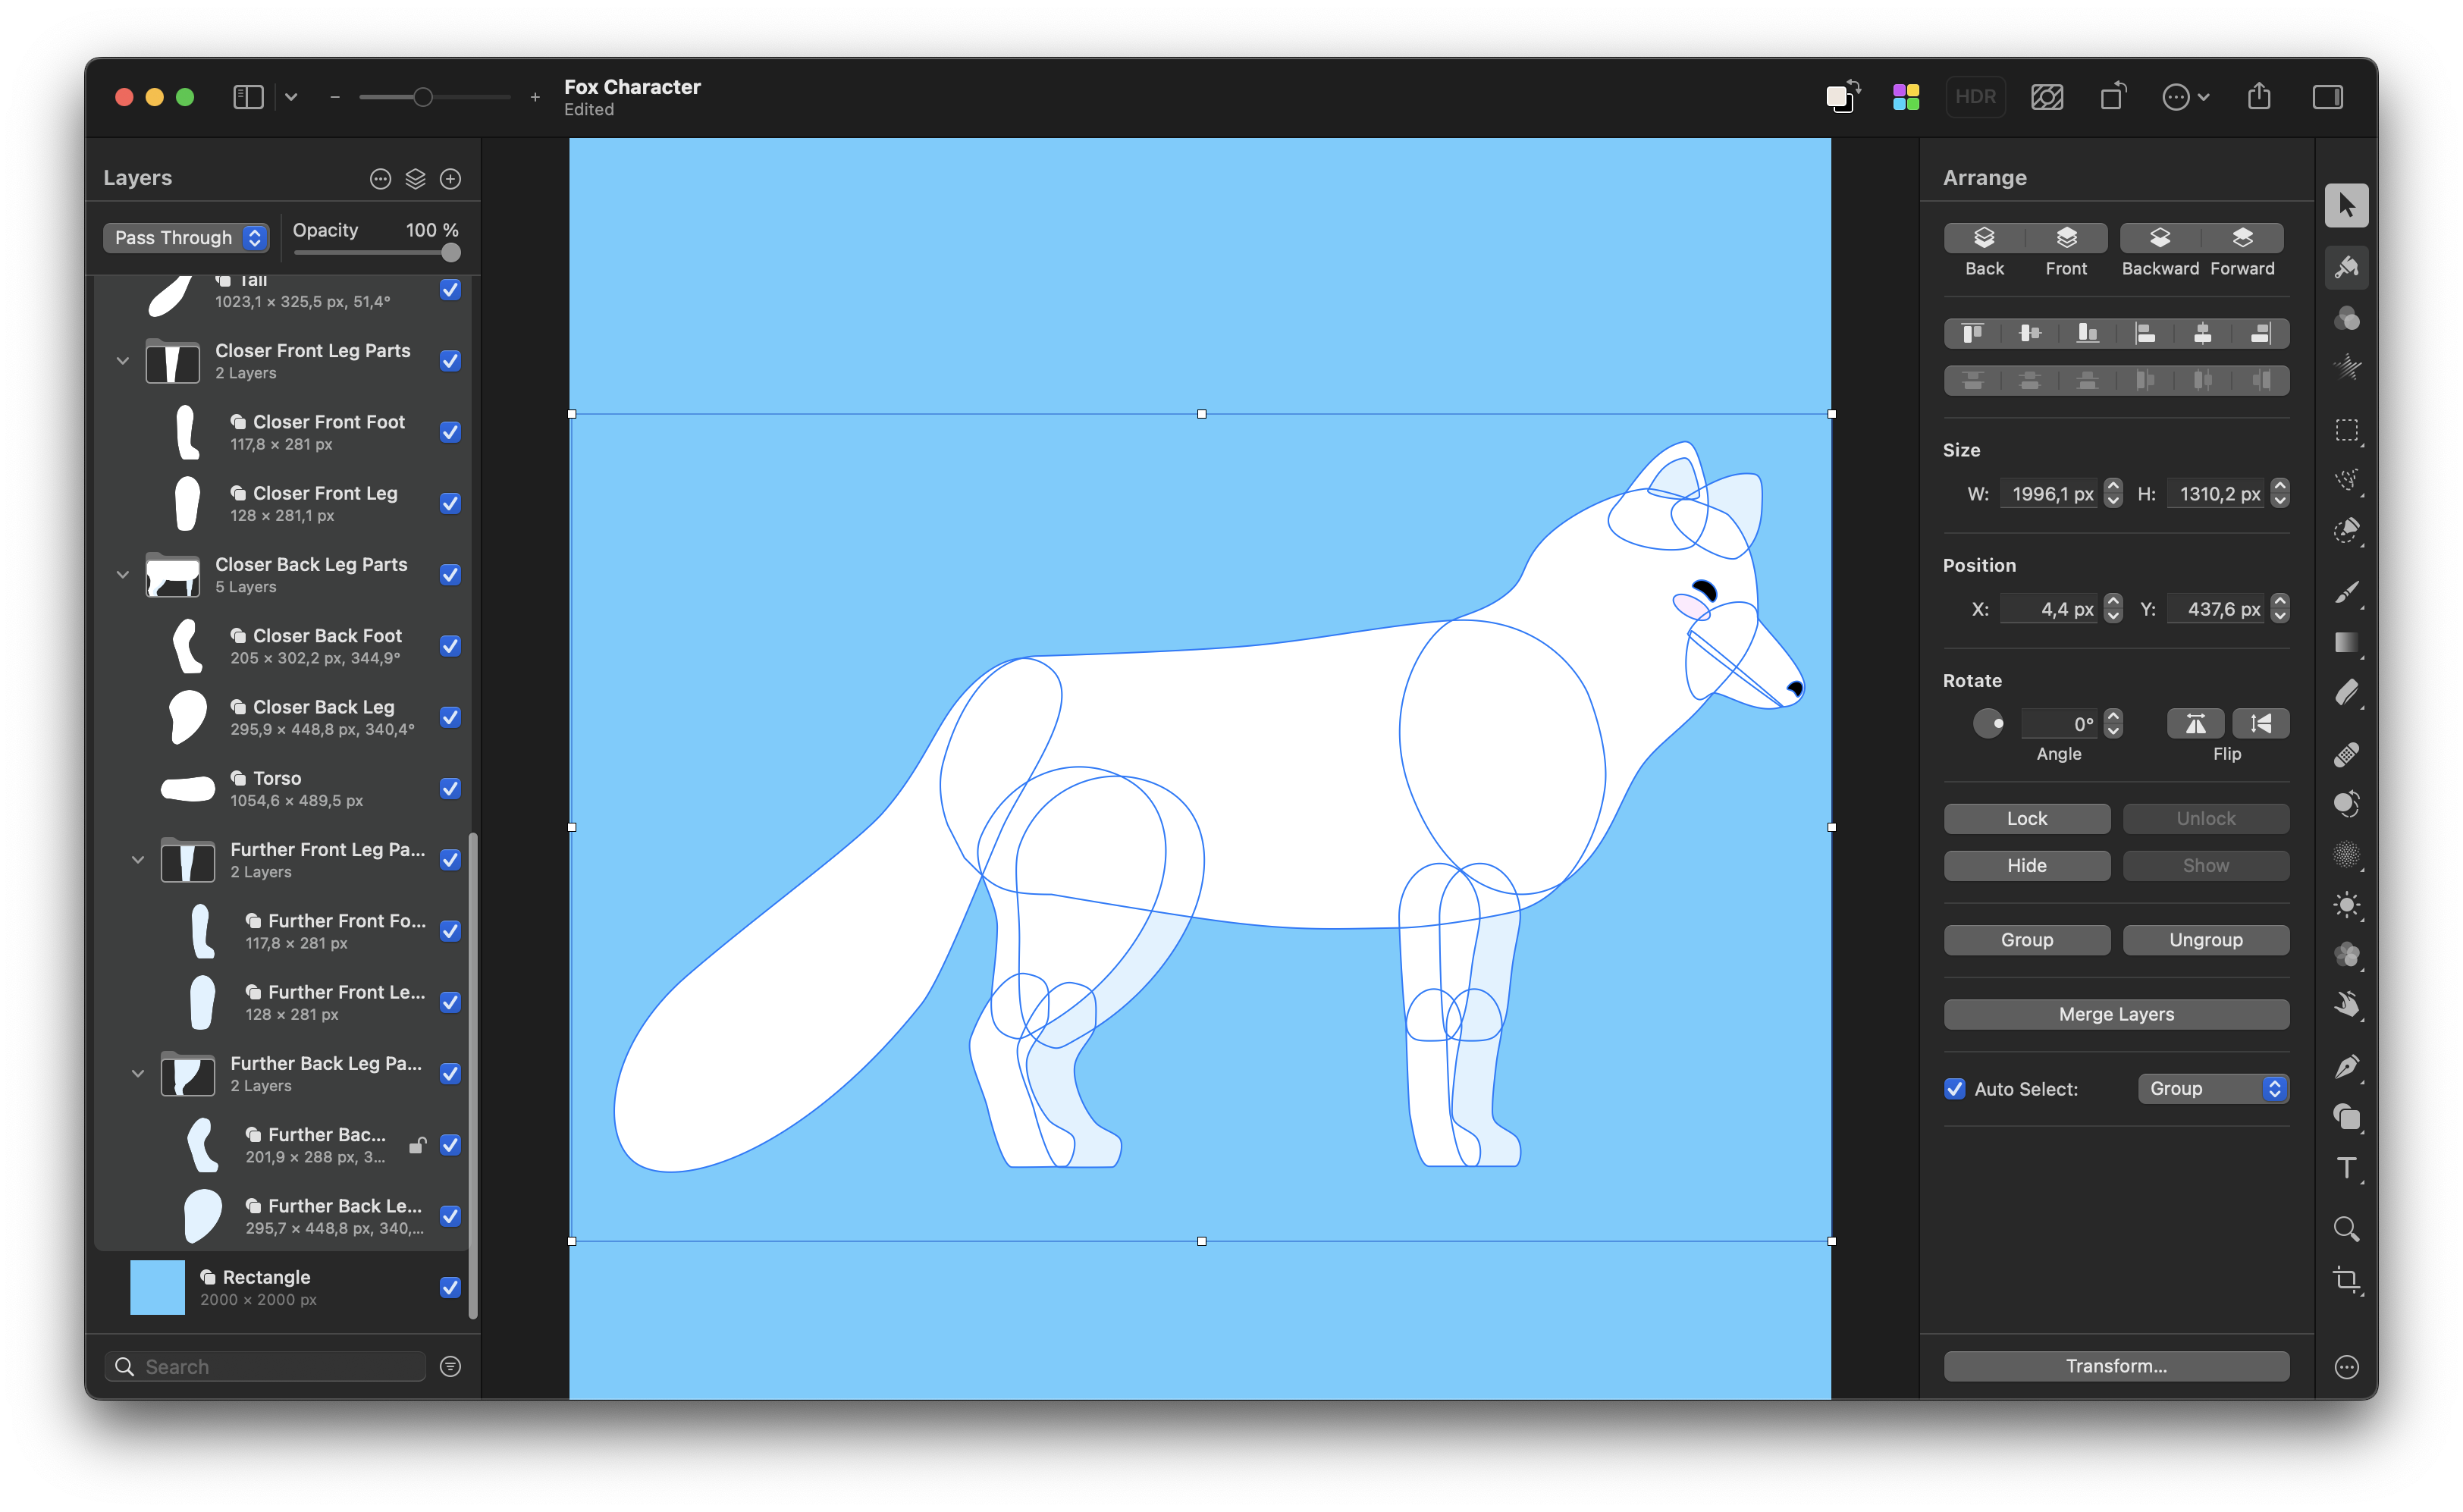Toggle visibility of Rectangle layer
The image size is (2463, 1512).
pyautogui.click(x=451, y=1287)
